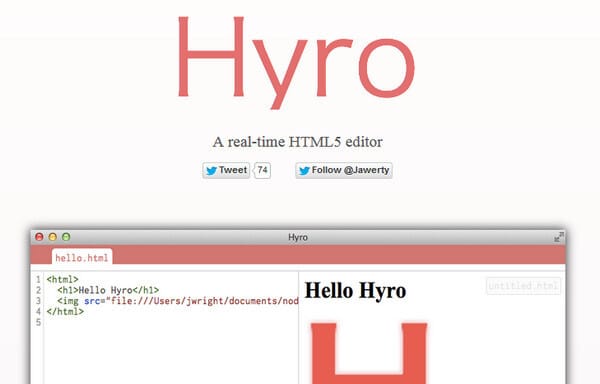Click the red close button of Hyro window

39,237
